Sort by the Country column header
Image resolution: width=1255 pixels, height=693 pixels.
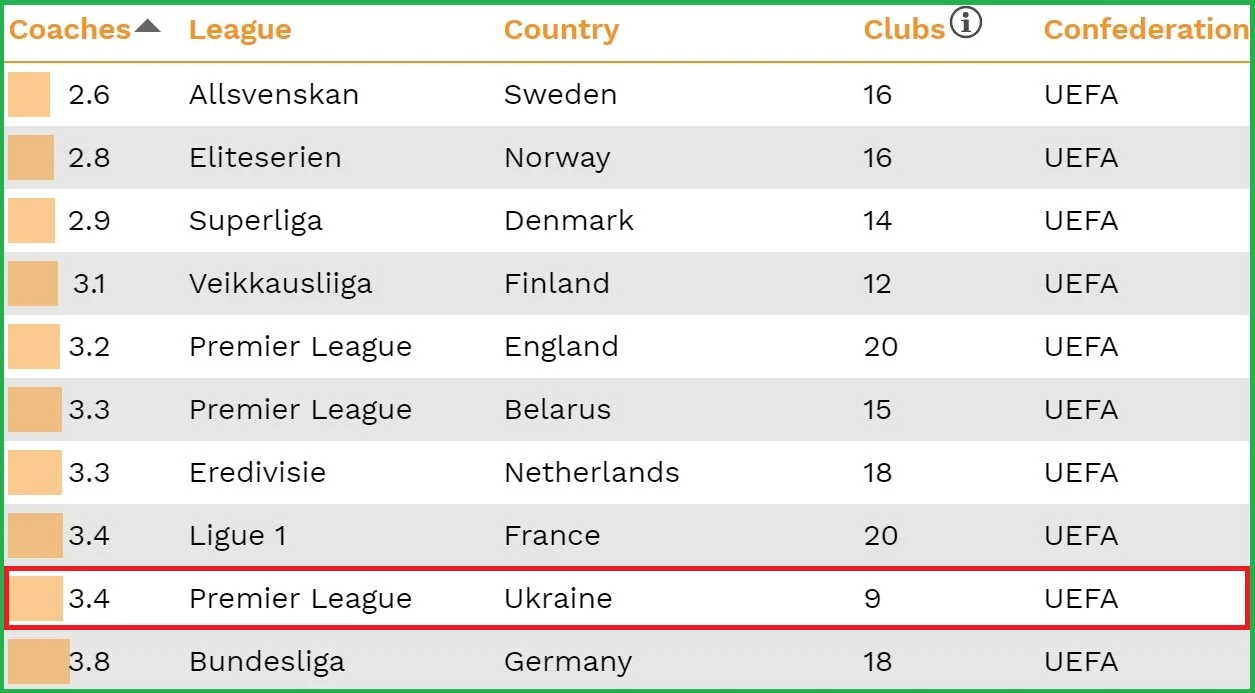point(561,30)
